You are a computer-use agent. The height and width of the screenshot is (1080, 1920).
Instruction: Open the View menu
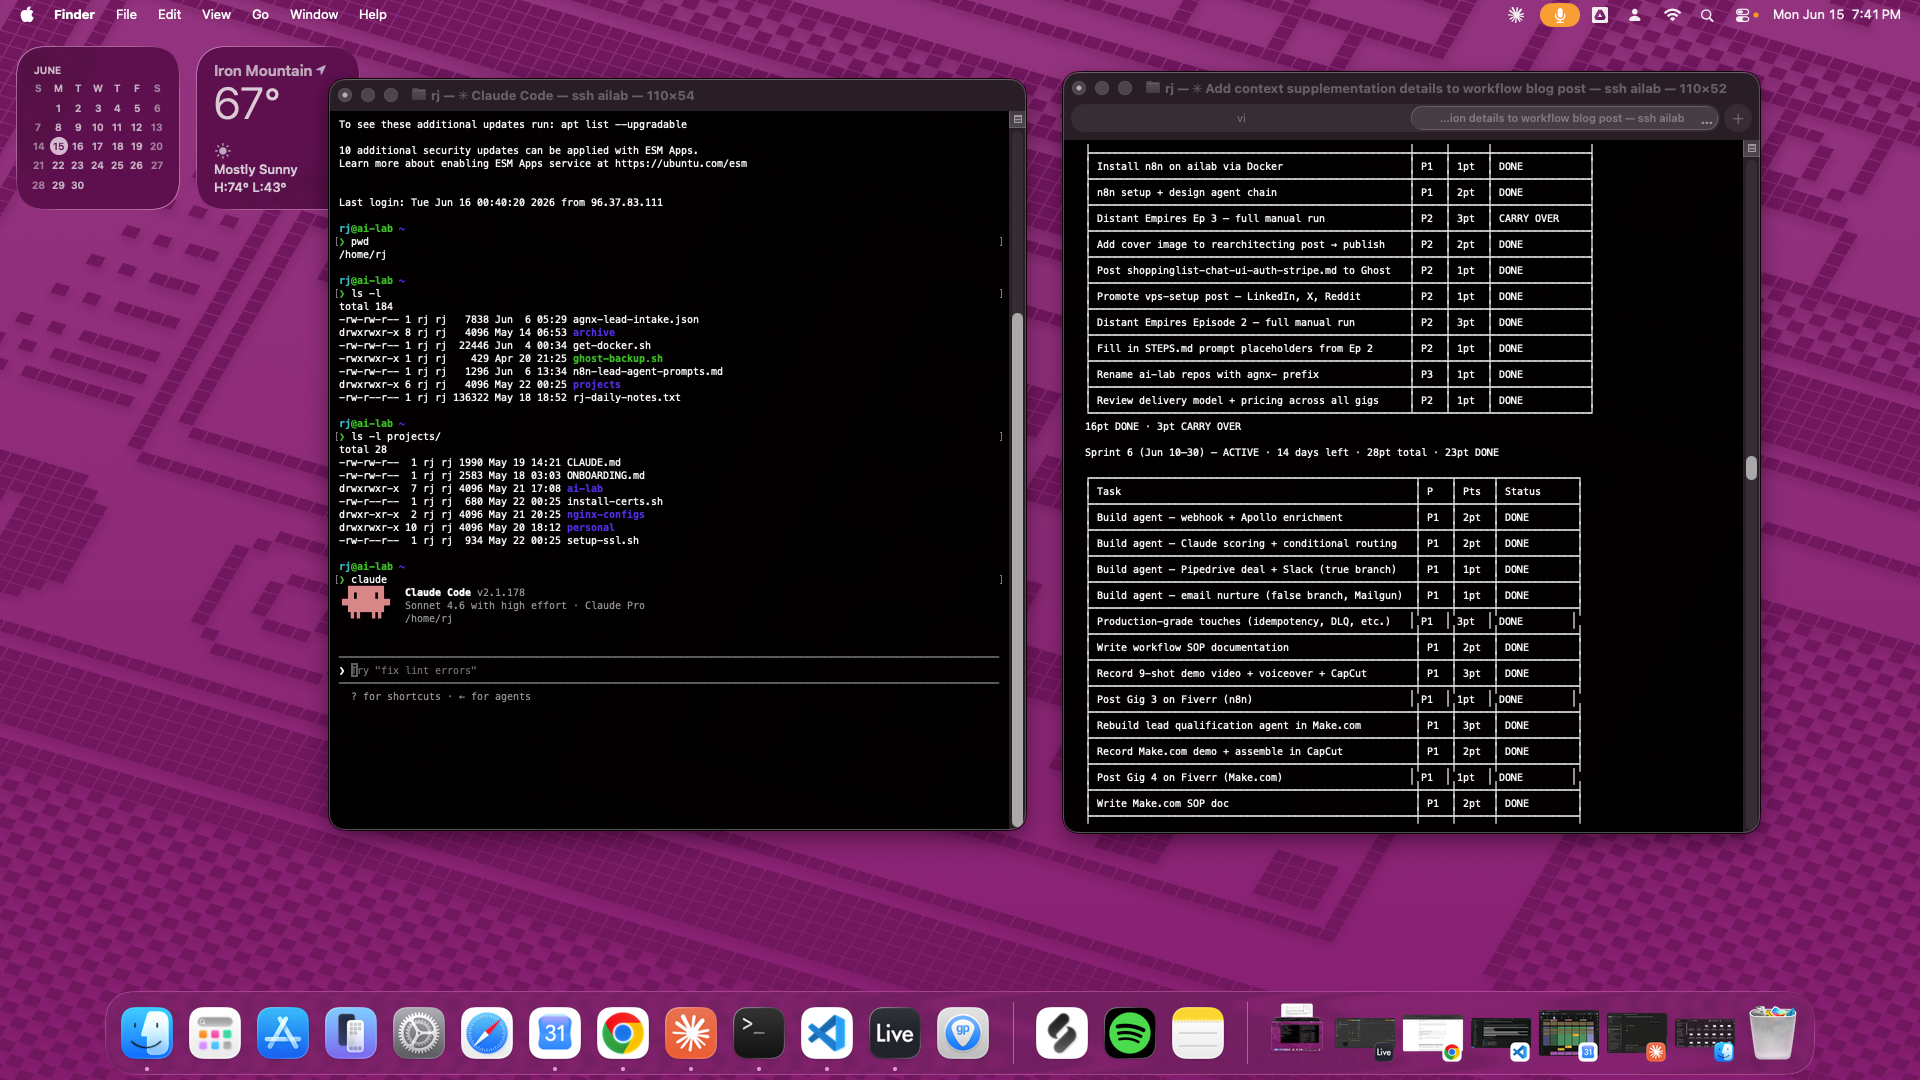point(216,15)
